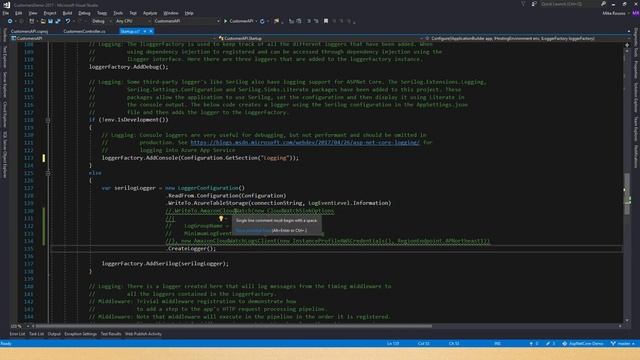Open the Output panel tab
The width and height of the screenshot is (640, 360).
pyautogui.click(x=54, y=334)
